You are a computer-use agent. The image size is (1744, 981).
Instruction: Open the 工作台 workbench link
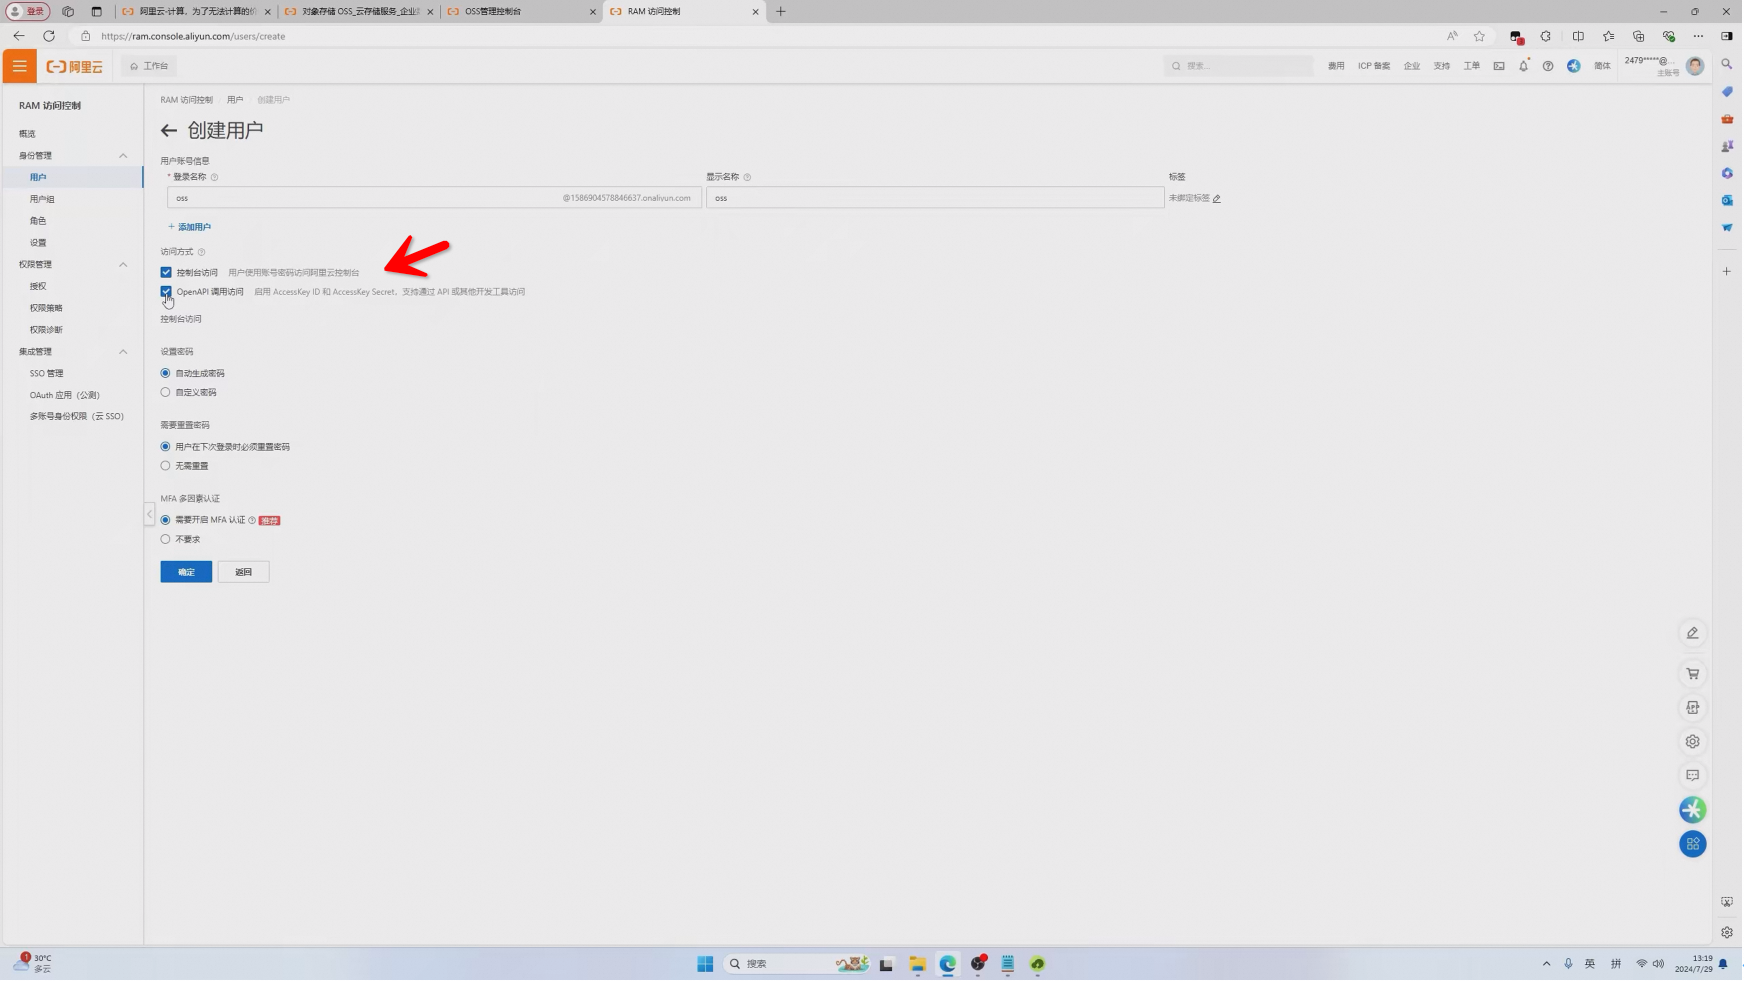[x=149, y=66]
